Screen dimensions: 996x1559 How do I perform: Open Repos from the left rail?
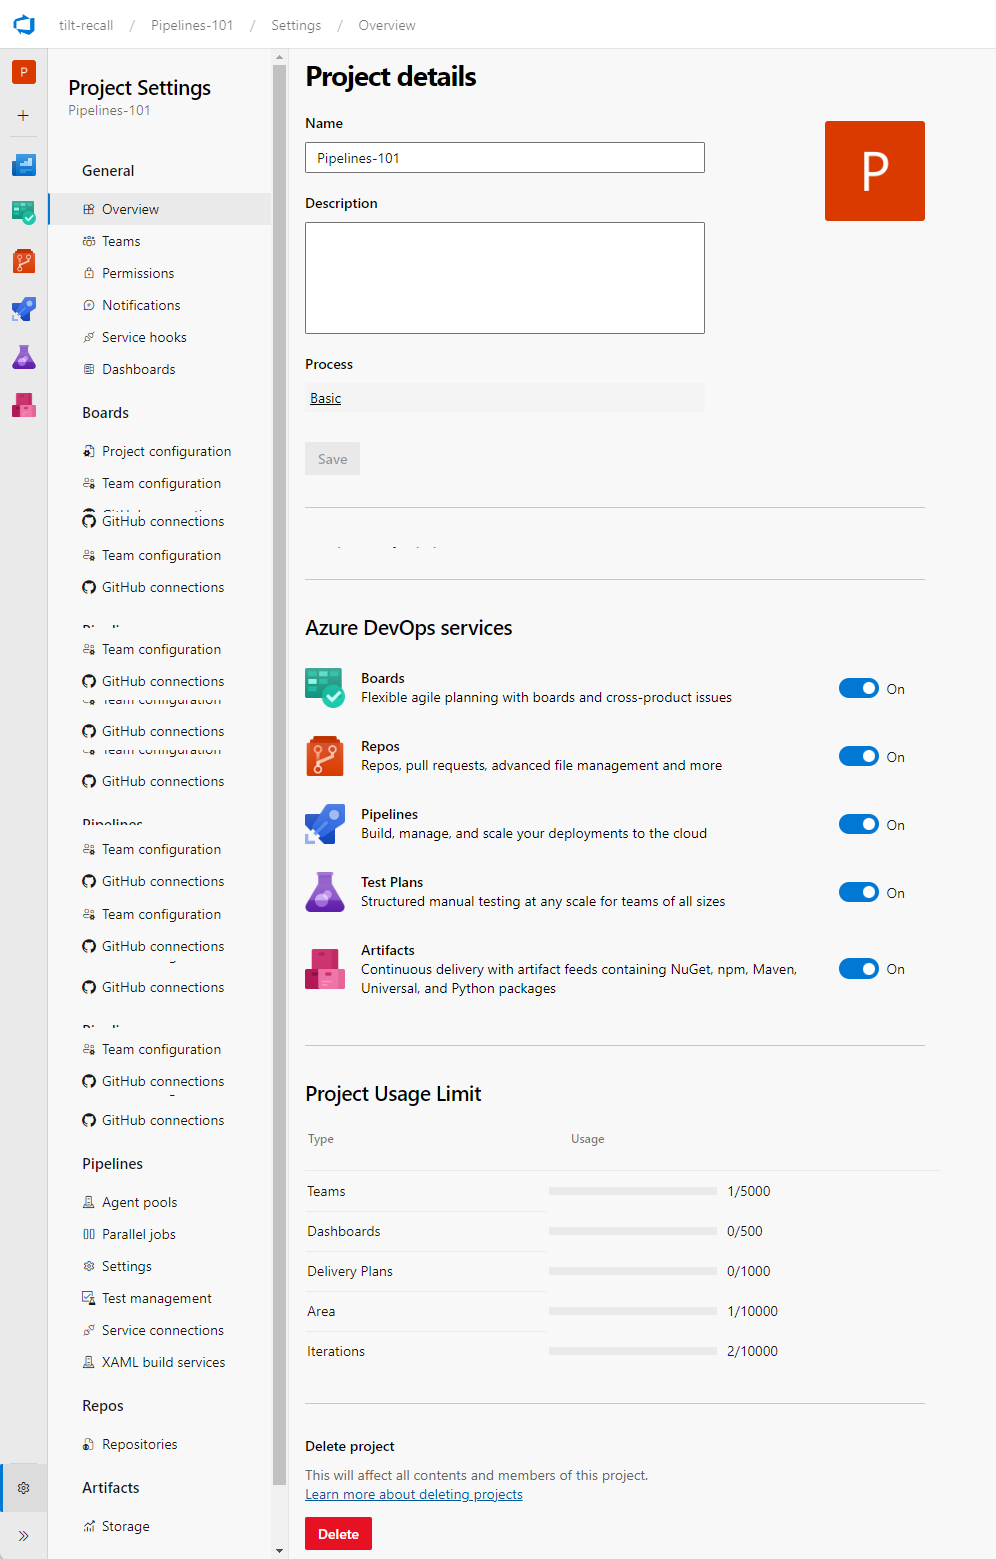pyautogui.click(x=23, y=261)
